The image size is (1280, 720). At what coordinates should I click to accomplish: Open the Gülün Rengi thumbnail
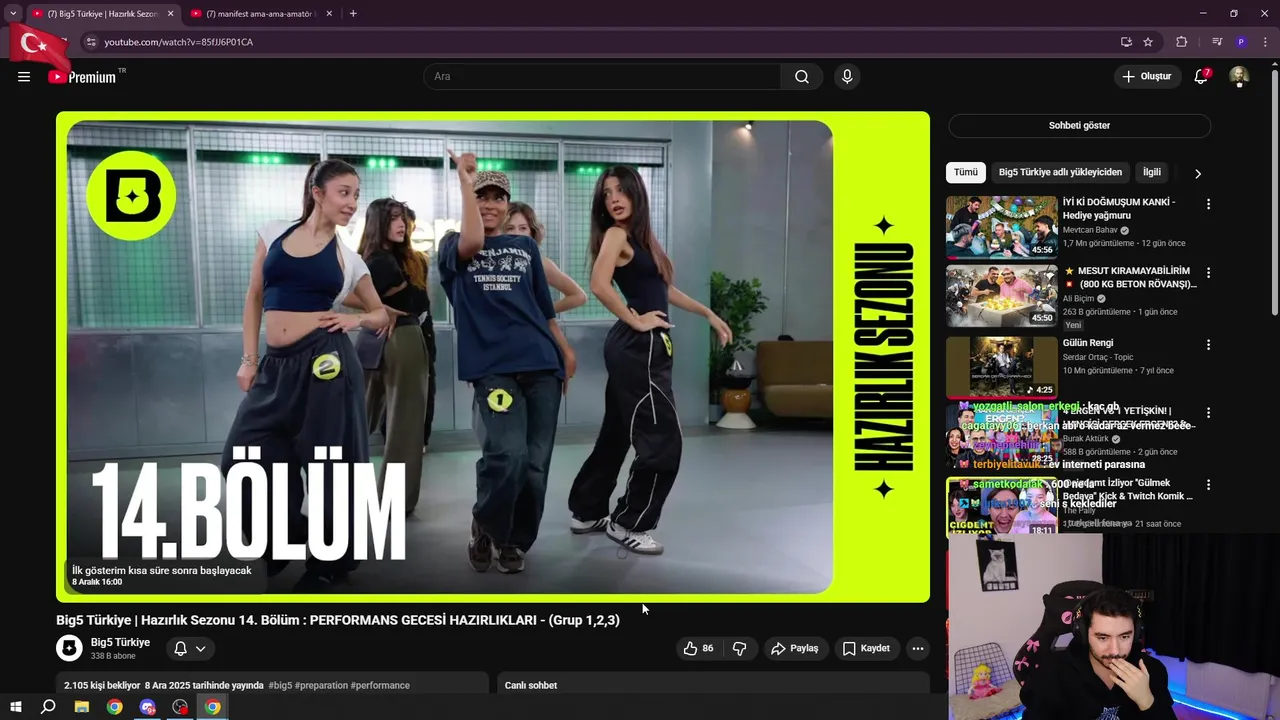tap(1001, 367)
